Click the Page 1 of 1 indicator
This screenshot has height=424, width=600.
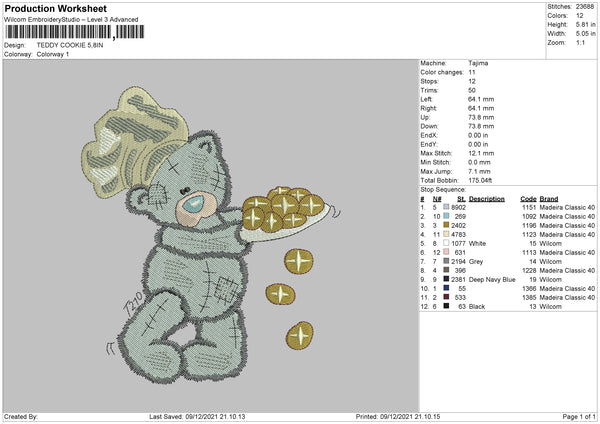[x=579, y=416]
